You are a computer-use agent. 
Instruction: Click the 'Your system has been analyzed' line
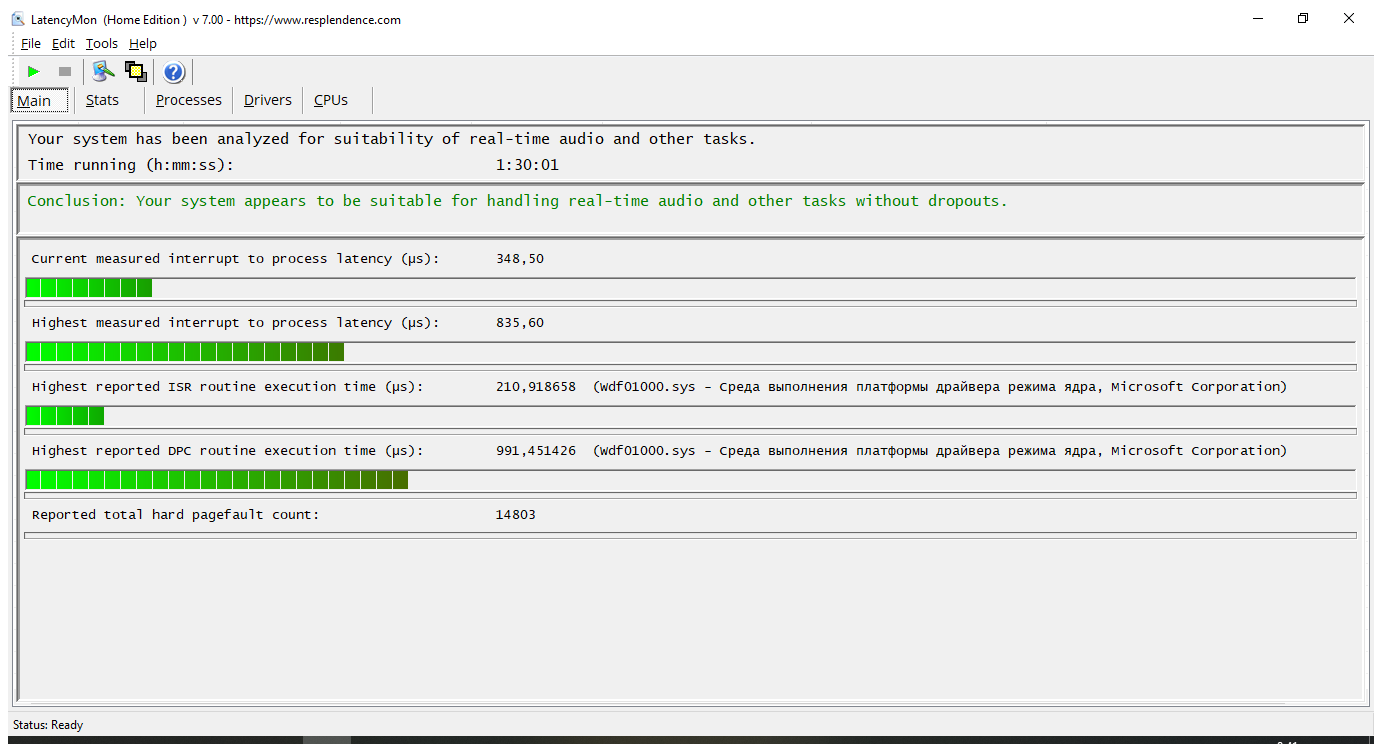pyautogui.click(x=392, y=139)
